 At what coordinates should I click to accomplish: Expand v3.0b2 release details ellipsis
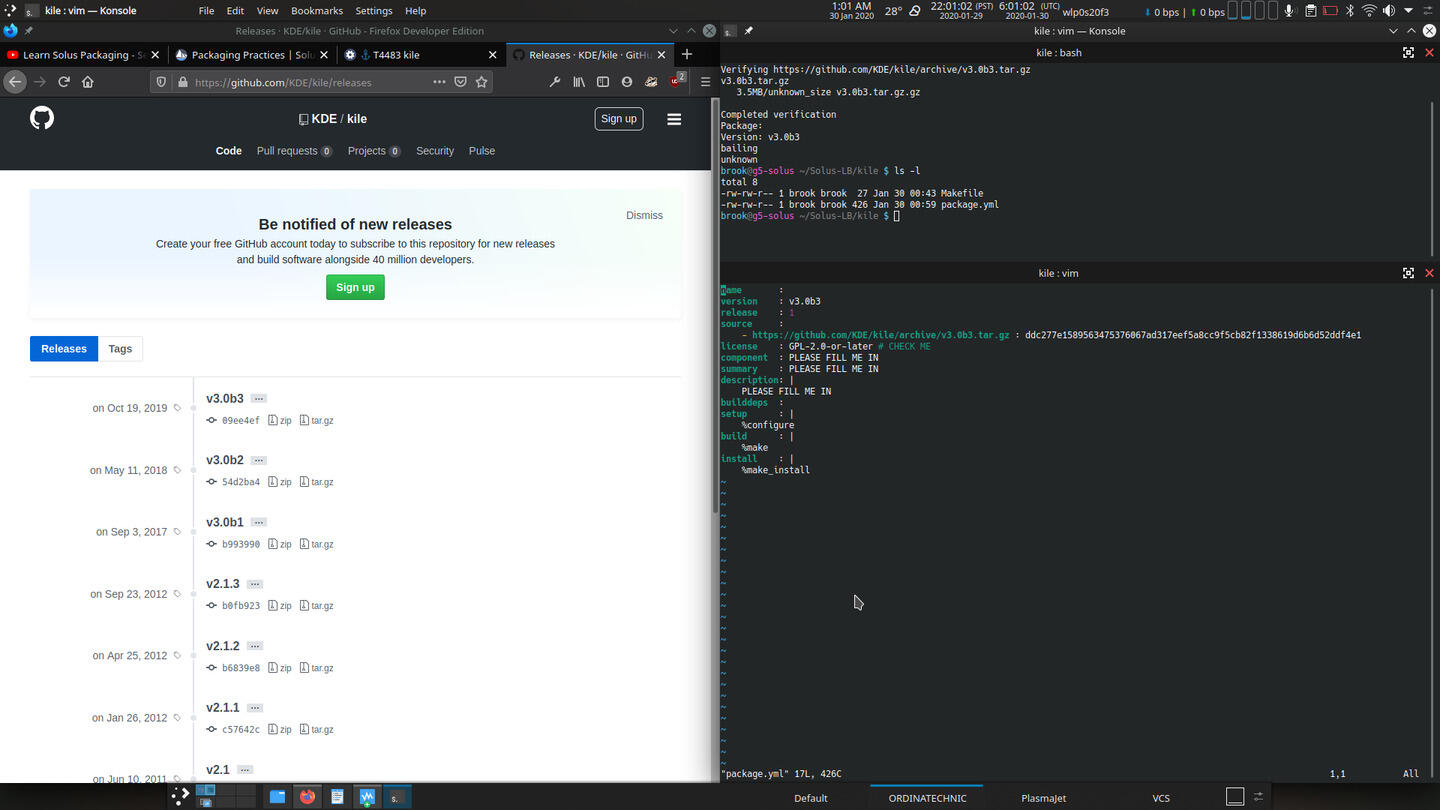pos(259,461)
